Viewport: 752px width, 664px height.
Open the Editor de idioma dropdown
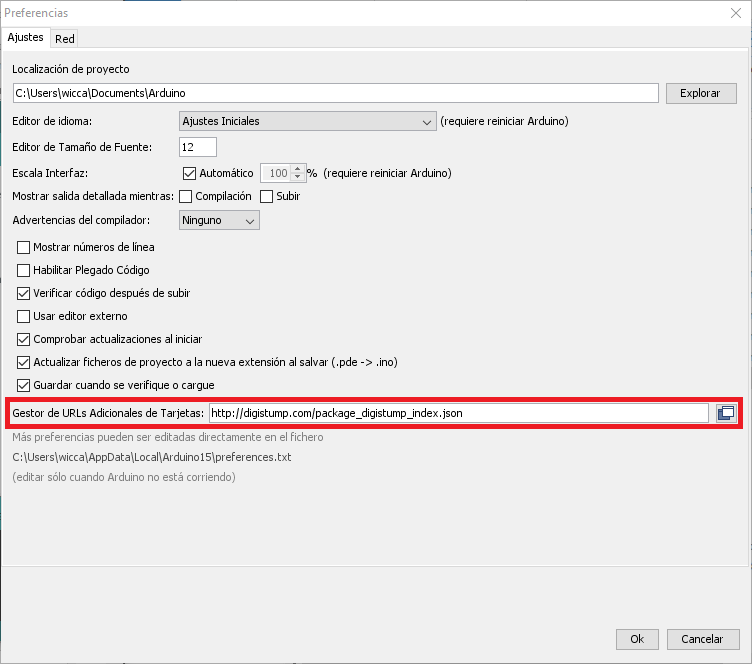306,121
